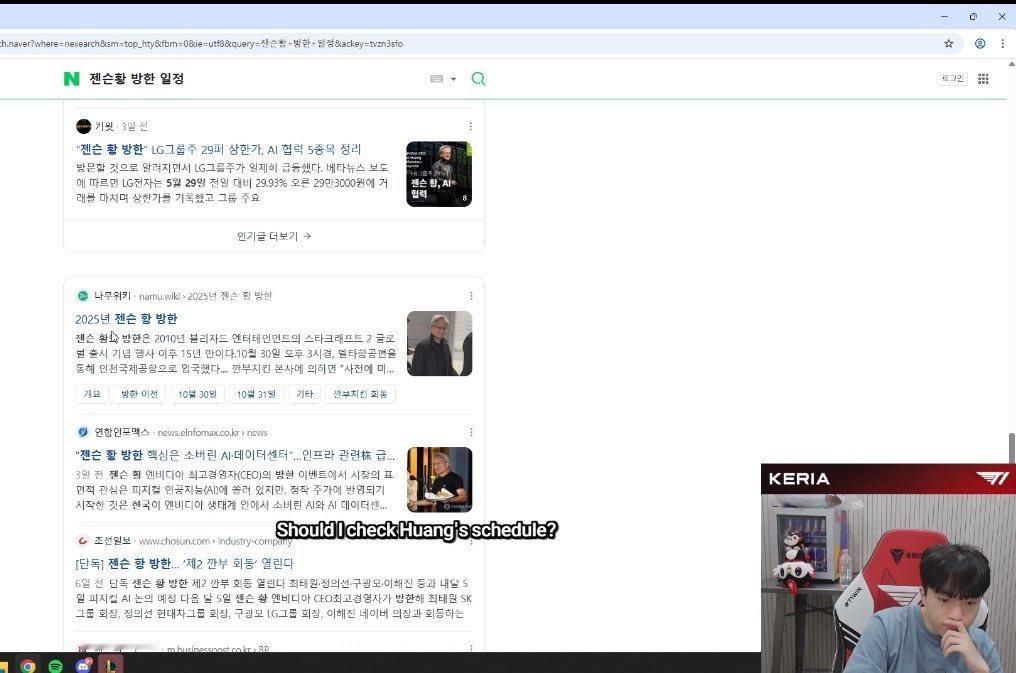
Task: Open Google Chrome from the taskbar
Action: 27,665
